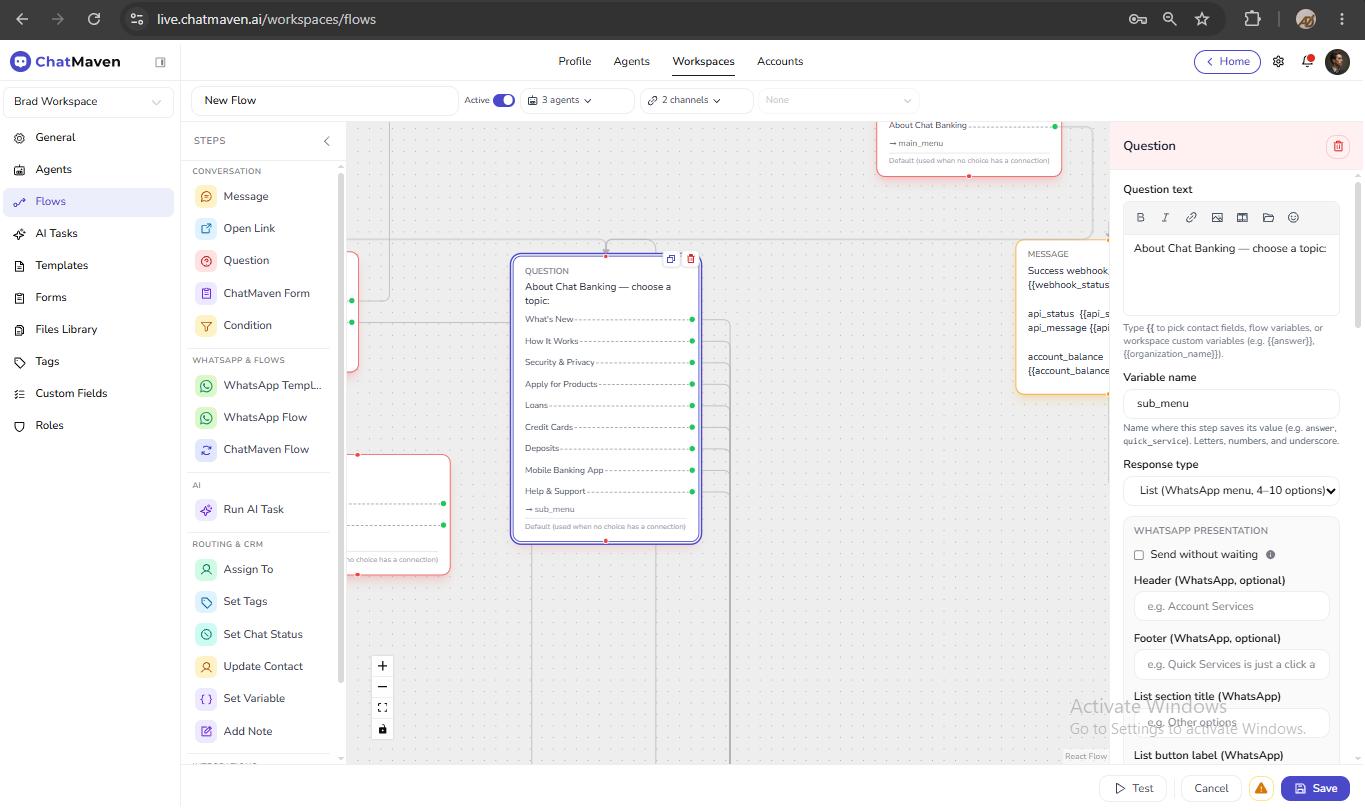Image resolution: width=1365 pixels, height=811 pixels.
Task: Insert a link in Question text editor
Action: [x=1191, y=218]
